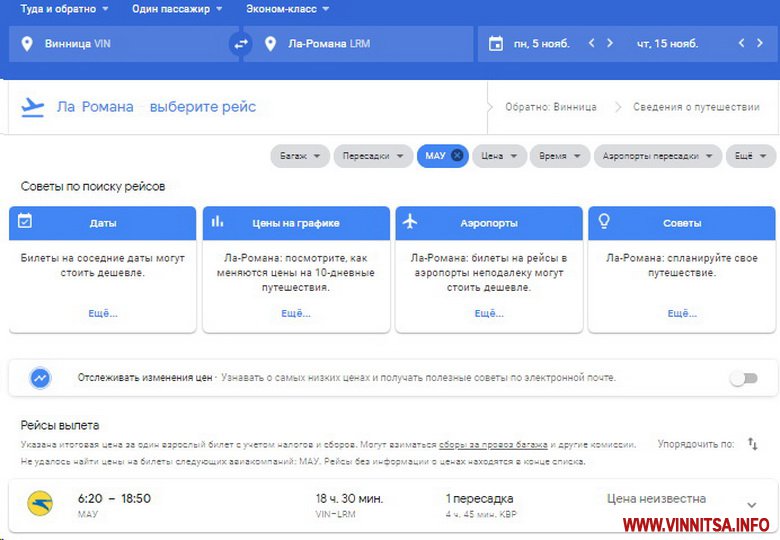Remove the МАУ airline filter chip
The image size is (780, 540).
pyautogui.click(x=457, y=156)
